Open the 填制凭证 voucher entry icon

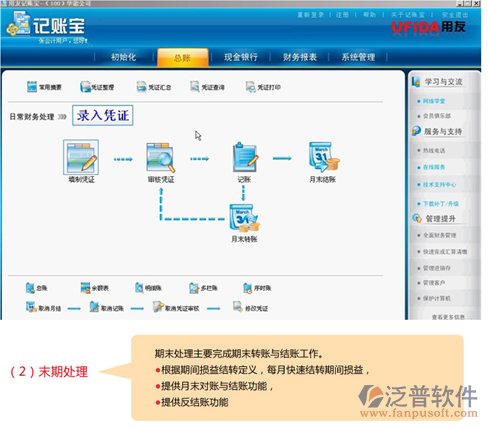coord(81,157)
